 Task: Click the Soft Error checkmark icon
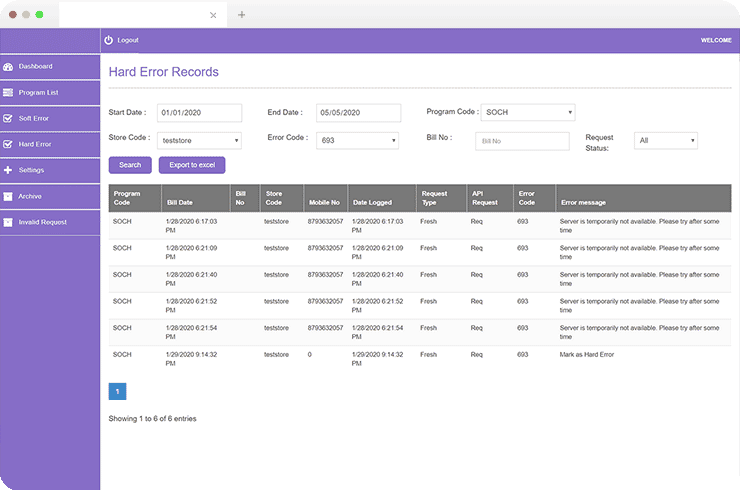pos(8,118)
